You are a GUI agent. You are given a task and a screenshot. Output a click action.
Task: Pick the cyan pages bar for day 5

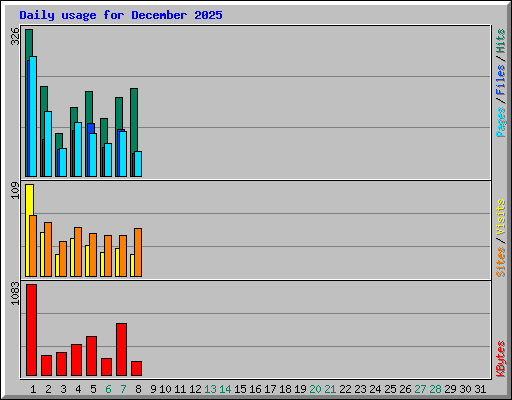point(93,155)
